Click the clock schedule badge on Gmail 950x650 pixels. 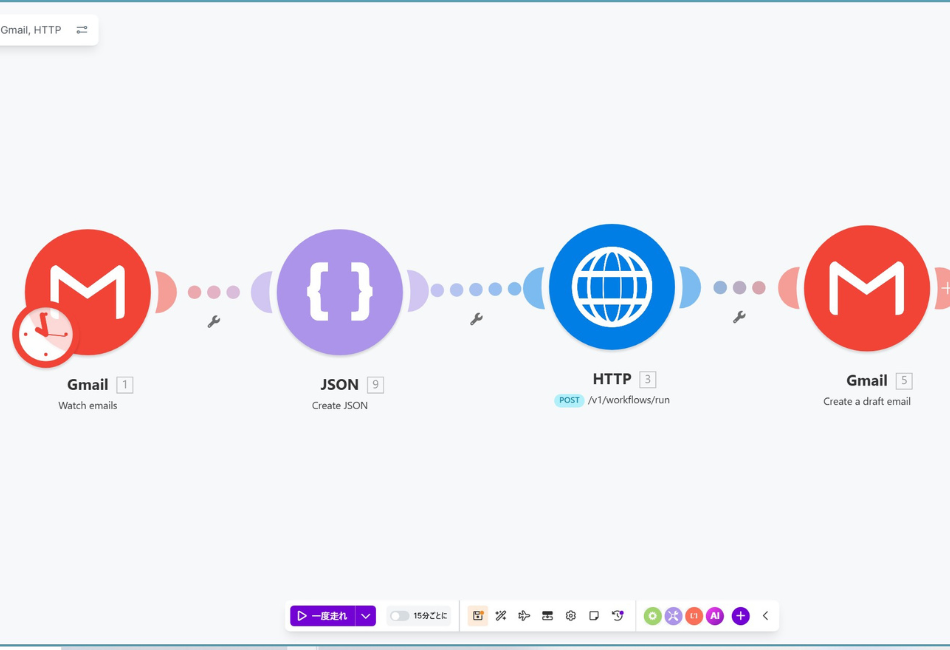[45, 334]
